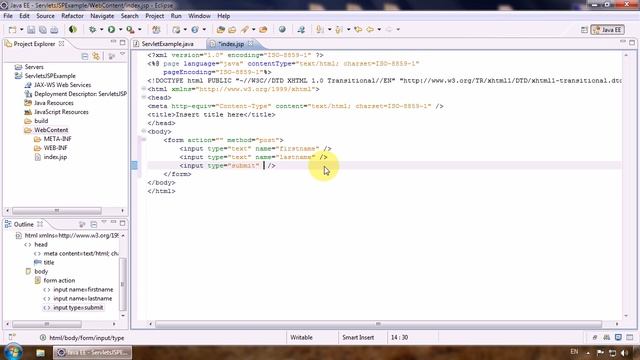This screenshot has width=640, height=360.
Task: Open the Refactor menu
Action: 72,16
